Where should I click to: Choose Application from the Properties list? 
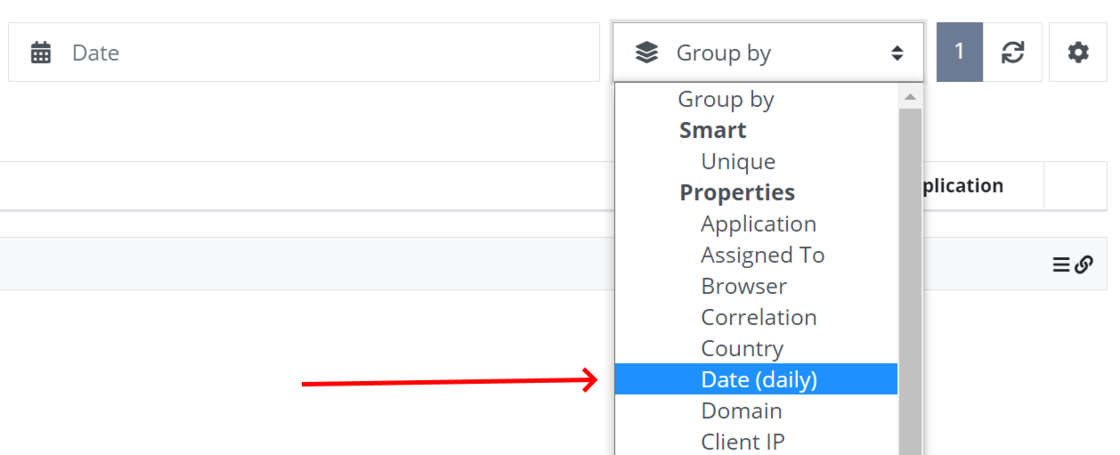756,224
